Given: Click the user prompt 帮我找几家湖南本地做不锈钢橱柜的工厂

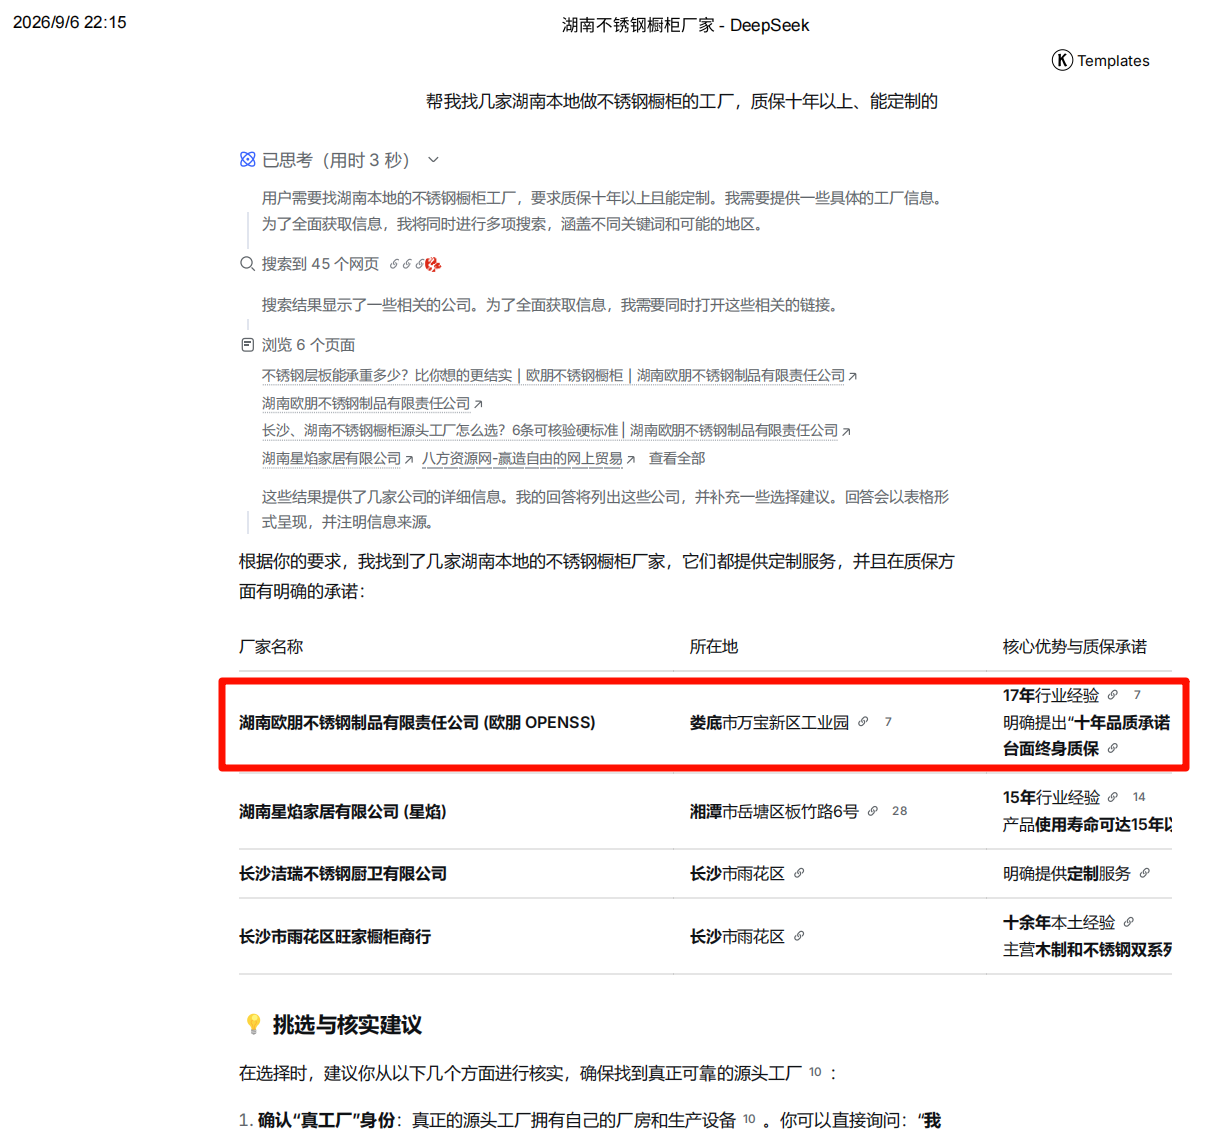Looking at the screenshot, I should (x=682, y=101).
